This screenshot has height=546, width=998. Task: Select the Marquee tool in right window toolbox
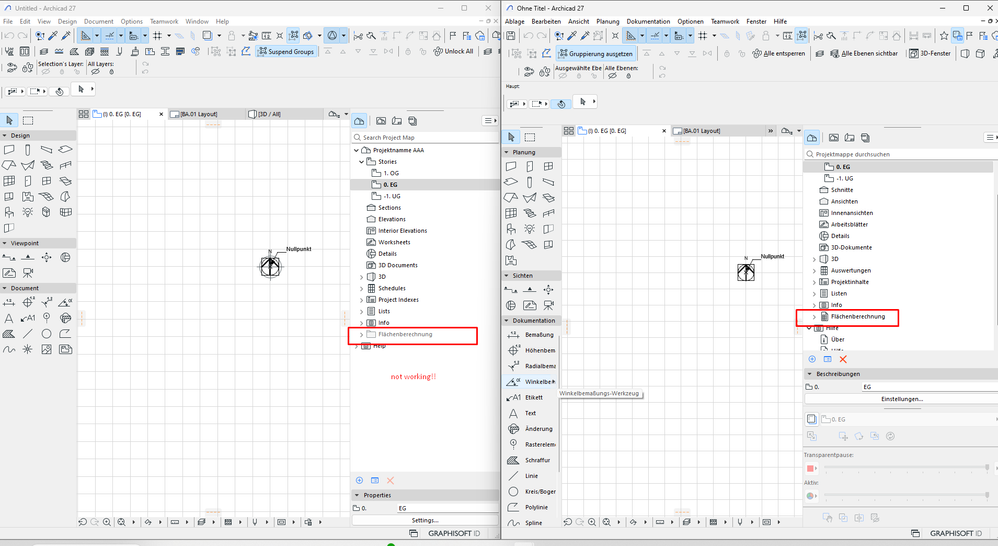coord(530,137)
